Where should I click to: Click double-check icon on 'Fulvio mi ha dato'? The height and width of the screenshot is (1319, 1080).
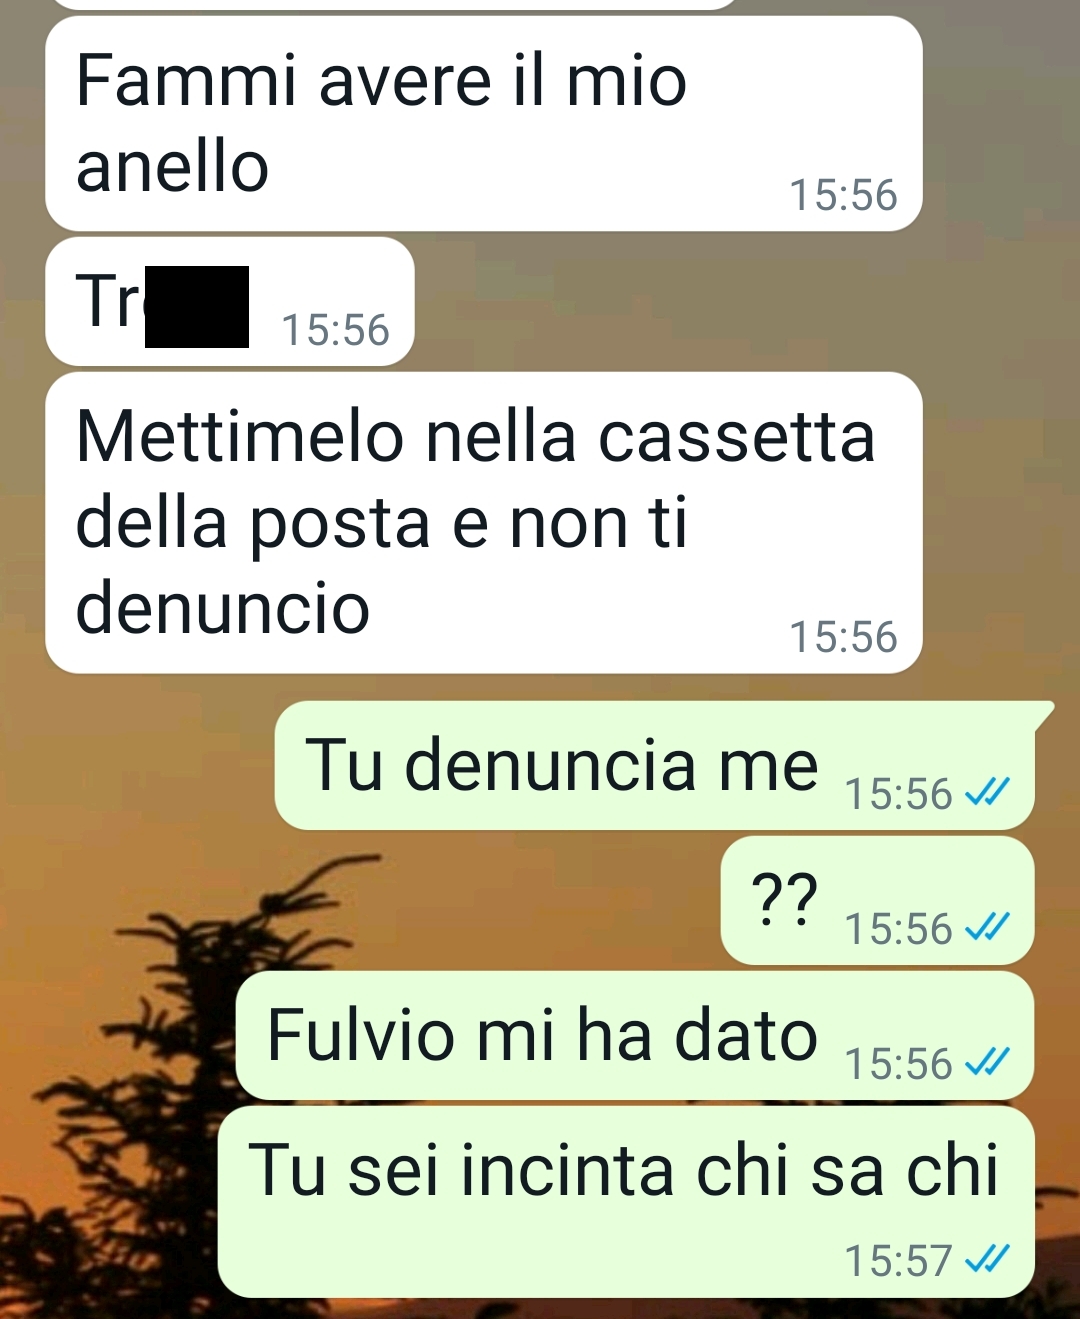coord(987,1064)
